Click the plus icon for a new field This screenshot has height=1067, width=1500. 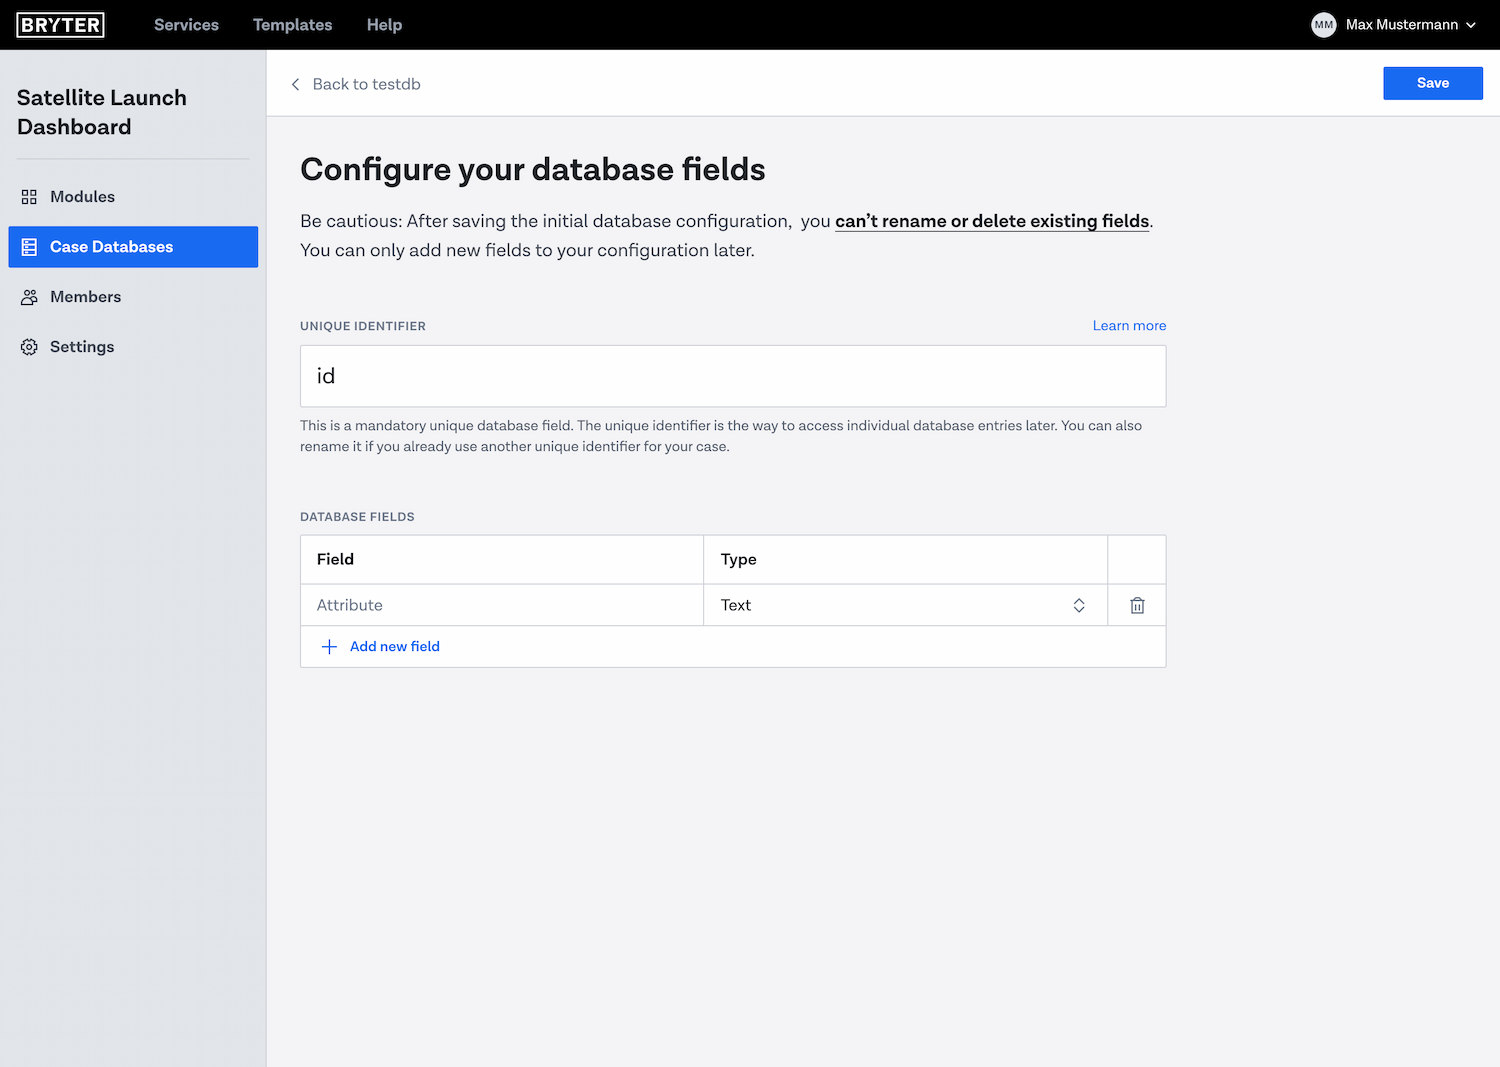pos(329,647)
